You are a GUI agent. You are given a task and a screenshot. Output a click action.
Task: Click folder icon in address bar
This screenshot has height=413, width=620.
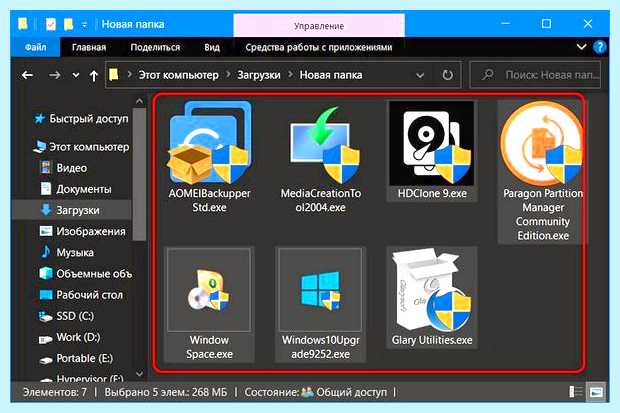[114, 74]
